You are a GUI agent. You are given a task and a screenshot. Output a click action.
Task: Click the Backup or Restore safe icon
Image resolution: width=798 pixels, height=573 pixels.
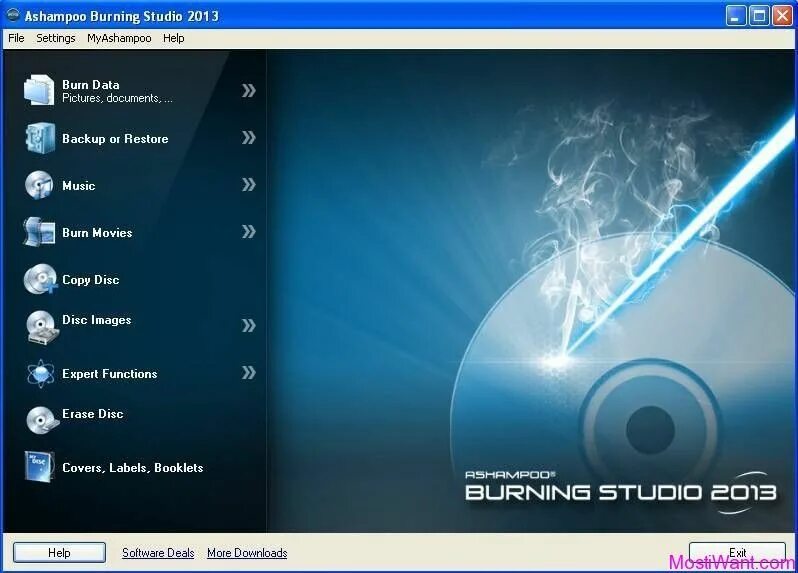click(x=40, y=138)
